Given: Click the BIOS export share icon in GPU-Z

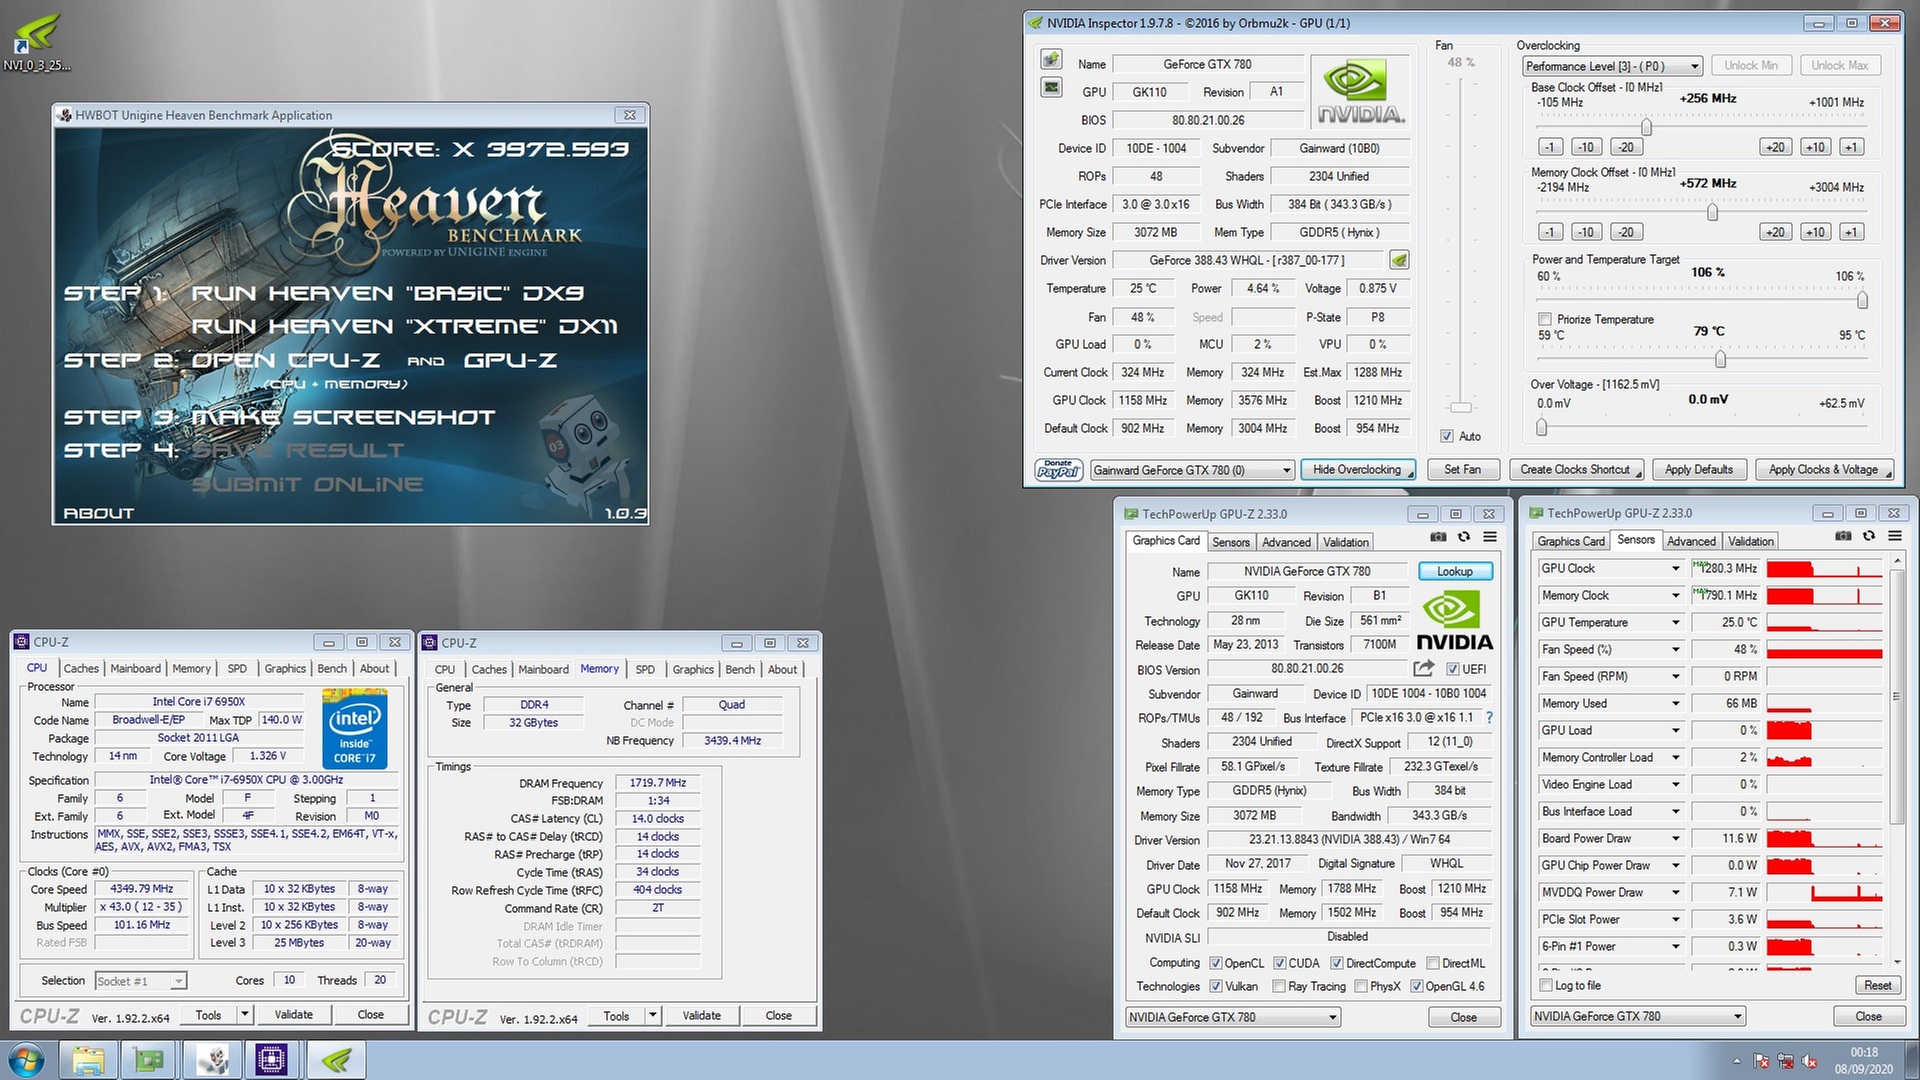Looking at the screenshot, I should pos(1423,668).
